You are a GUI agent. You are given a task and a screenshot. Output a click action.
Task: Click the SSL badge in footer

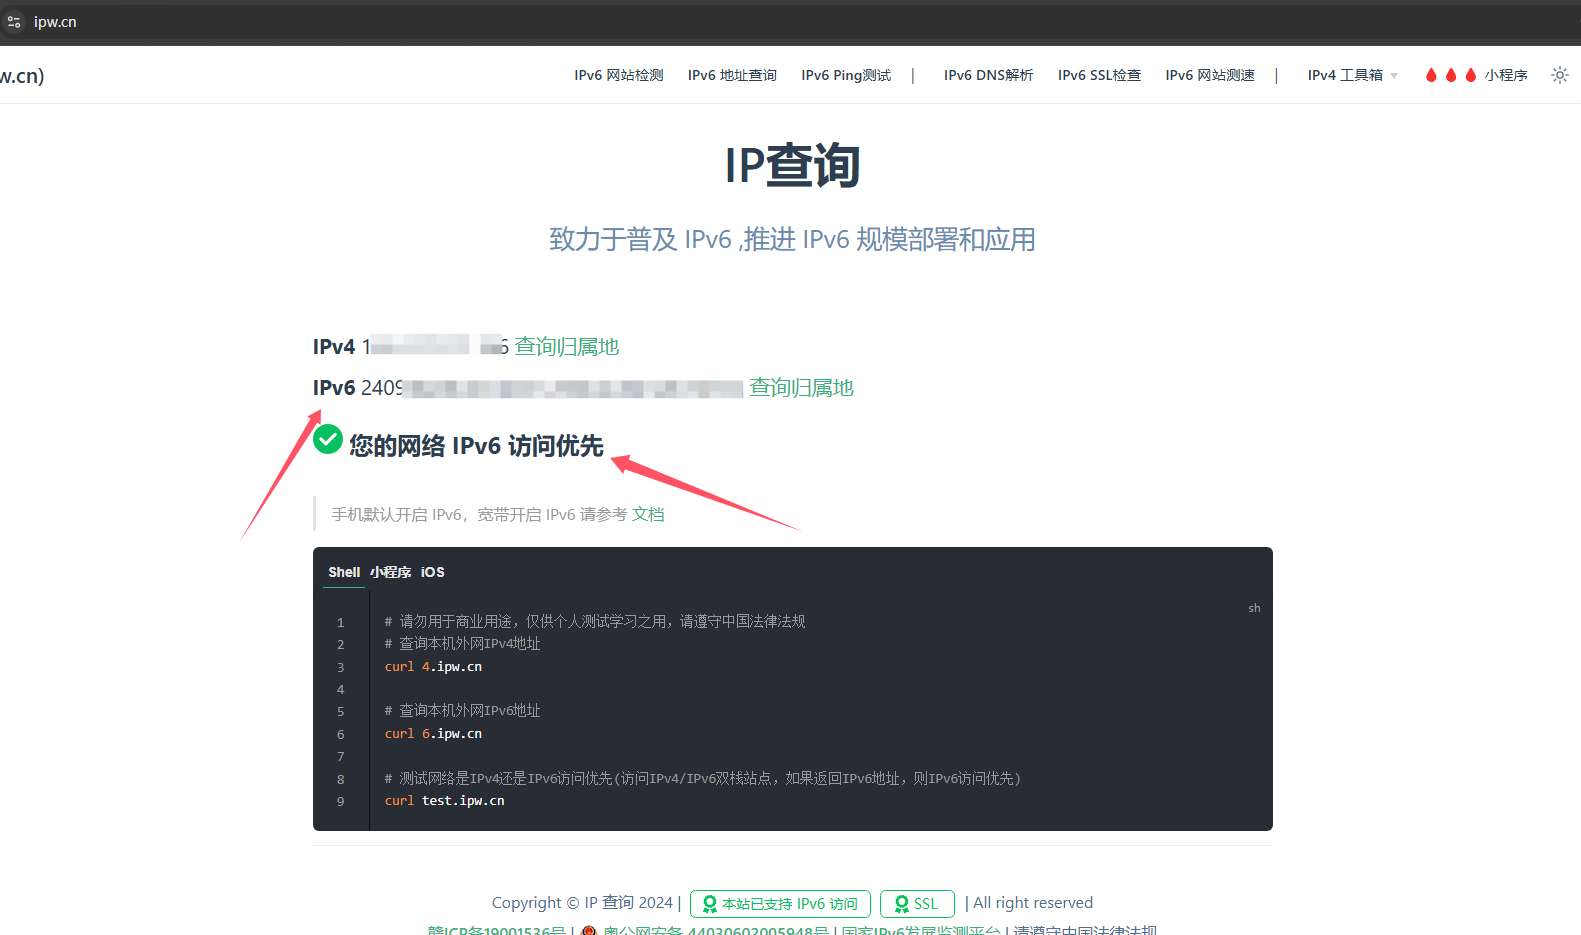[917, 904]
